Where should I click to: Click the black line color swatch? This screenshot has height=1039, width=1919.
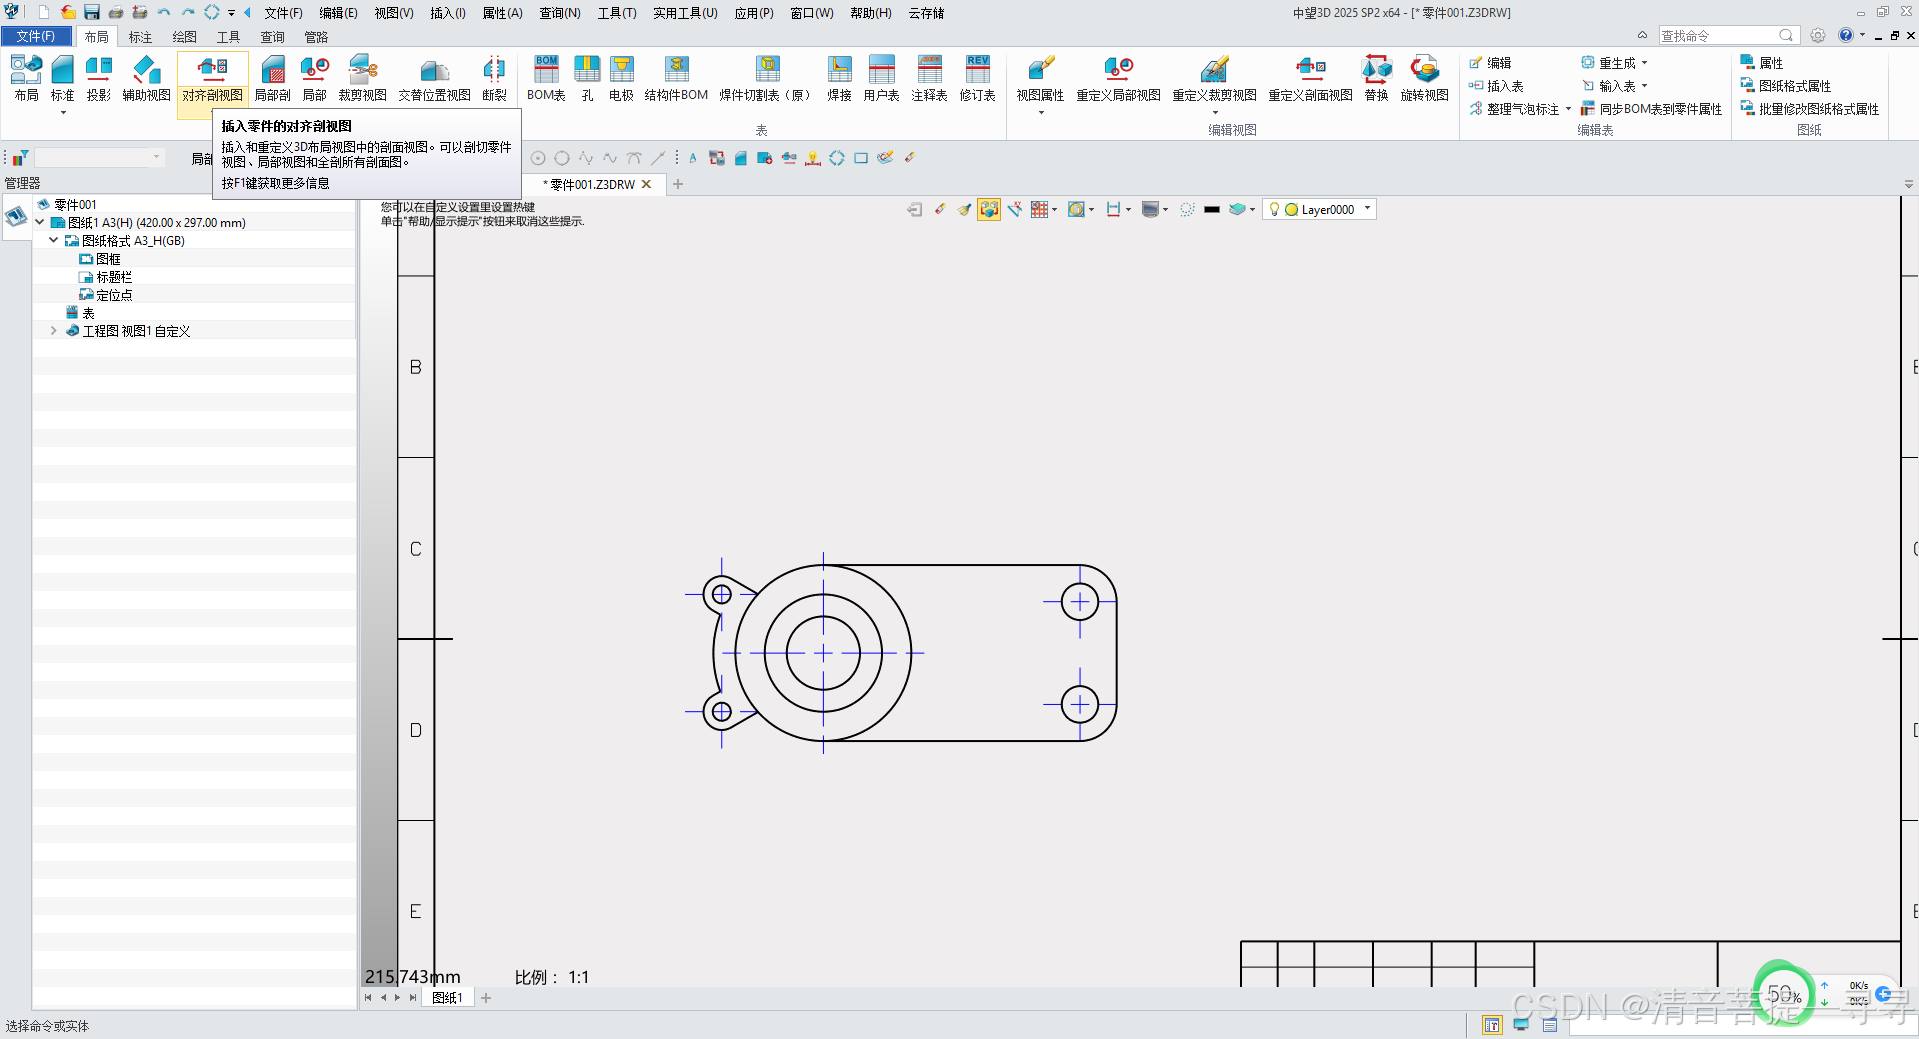pyautogui.click(x=1212, y=209)
